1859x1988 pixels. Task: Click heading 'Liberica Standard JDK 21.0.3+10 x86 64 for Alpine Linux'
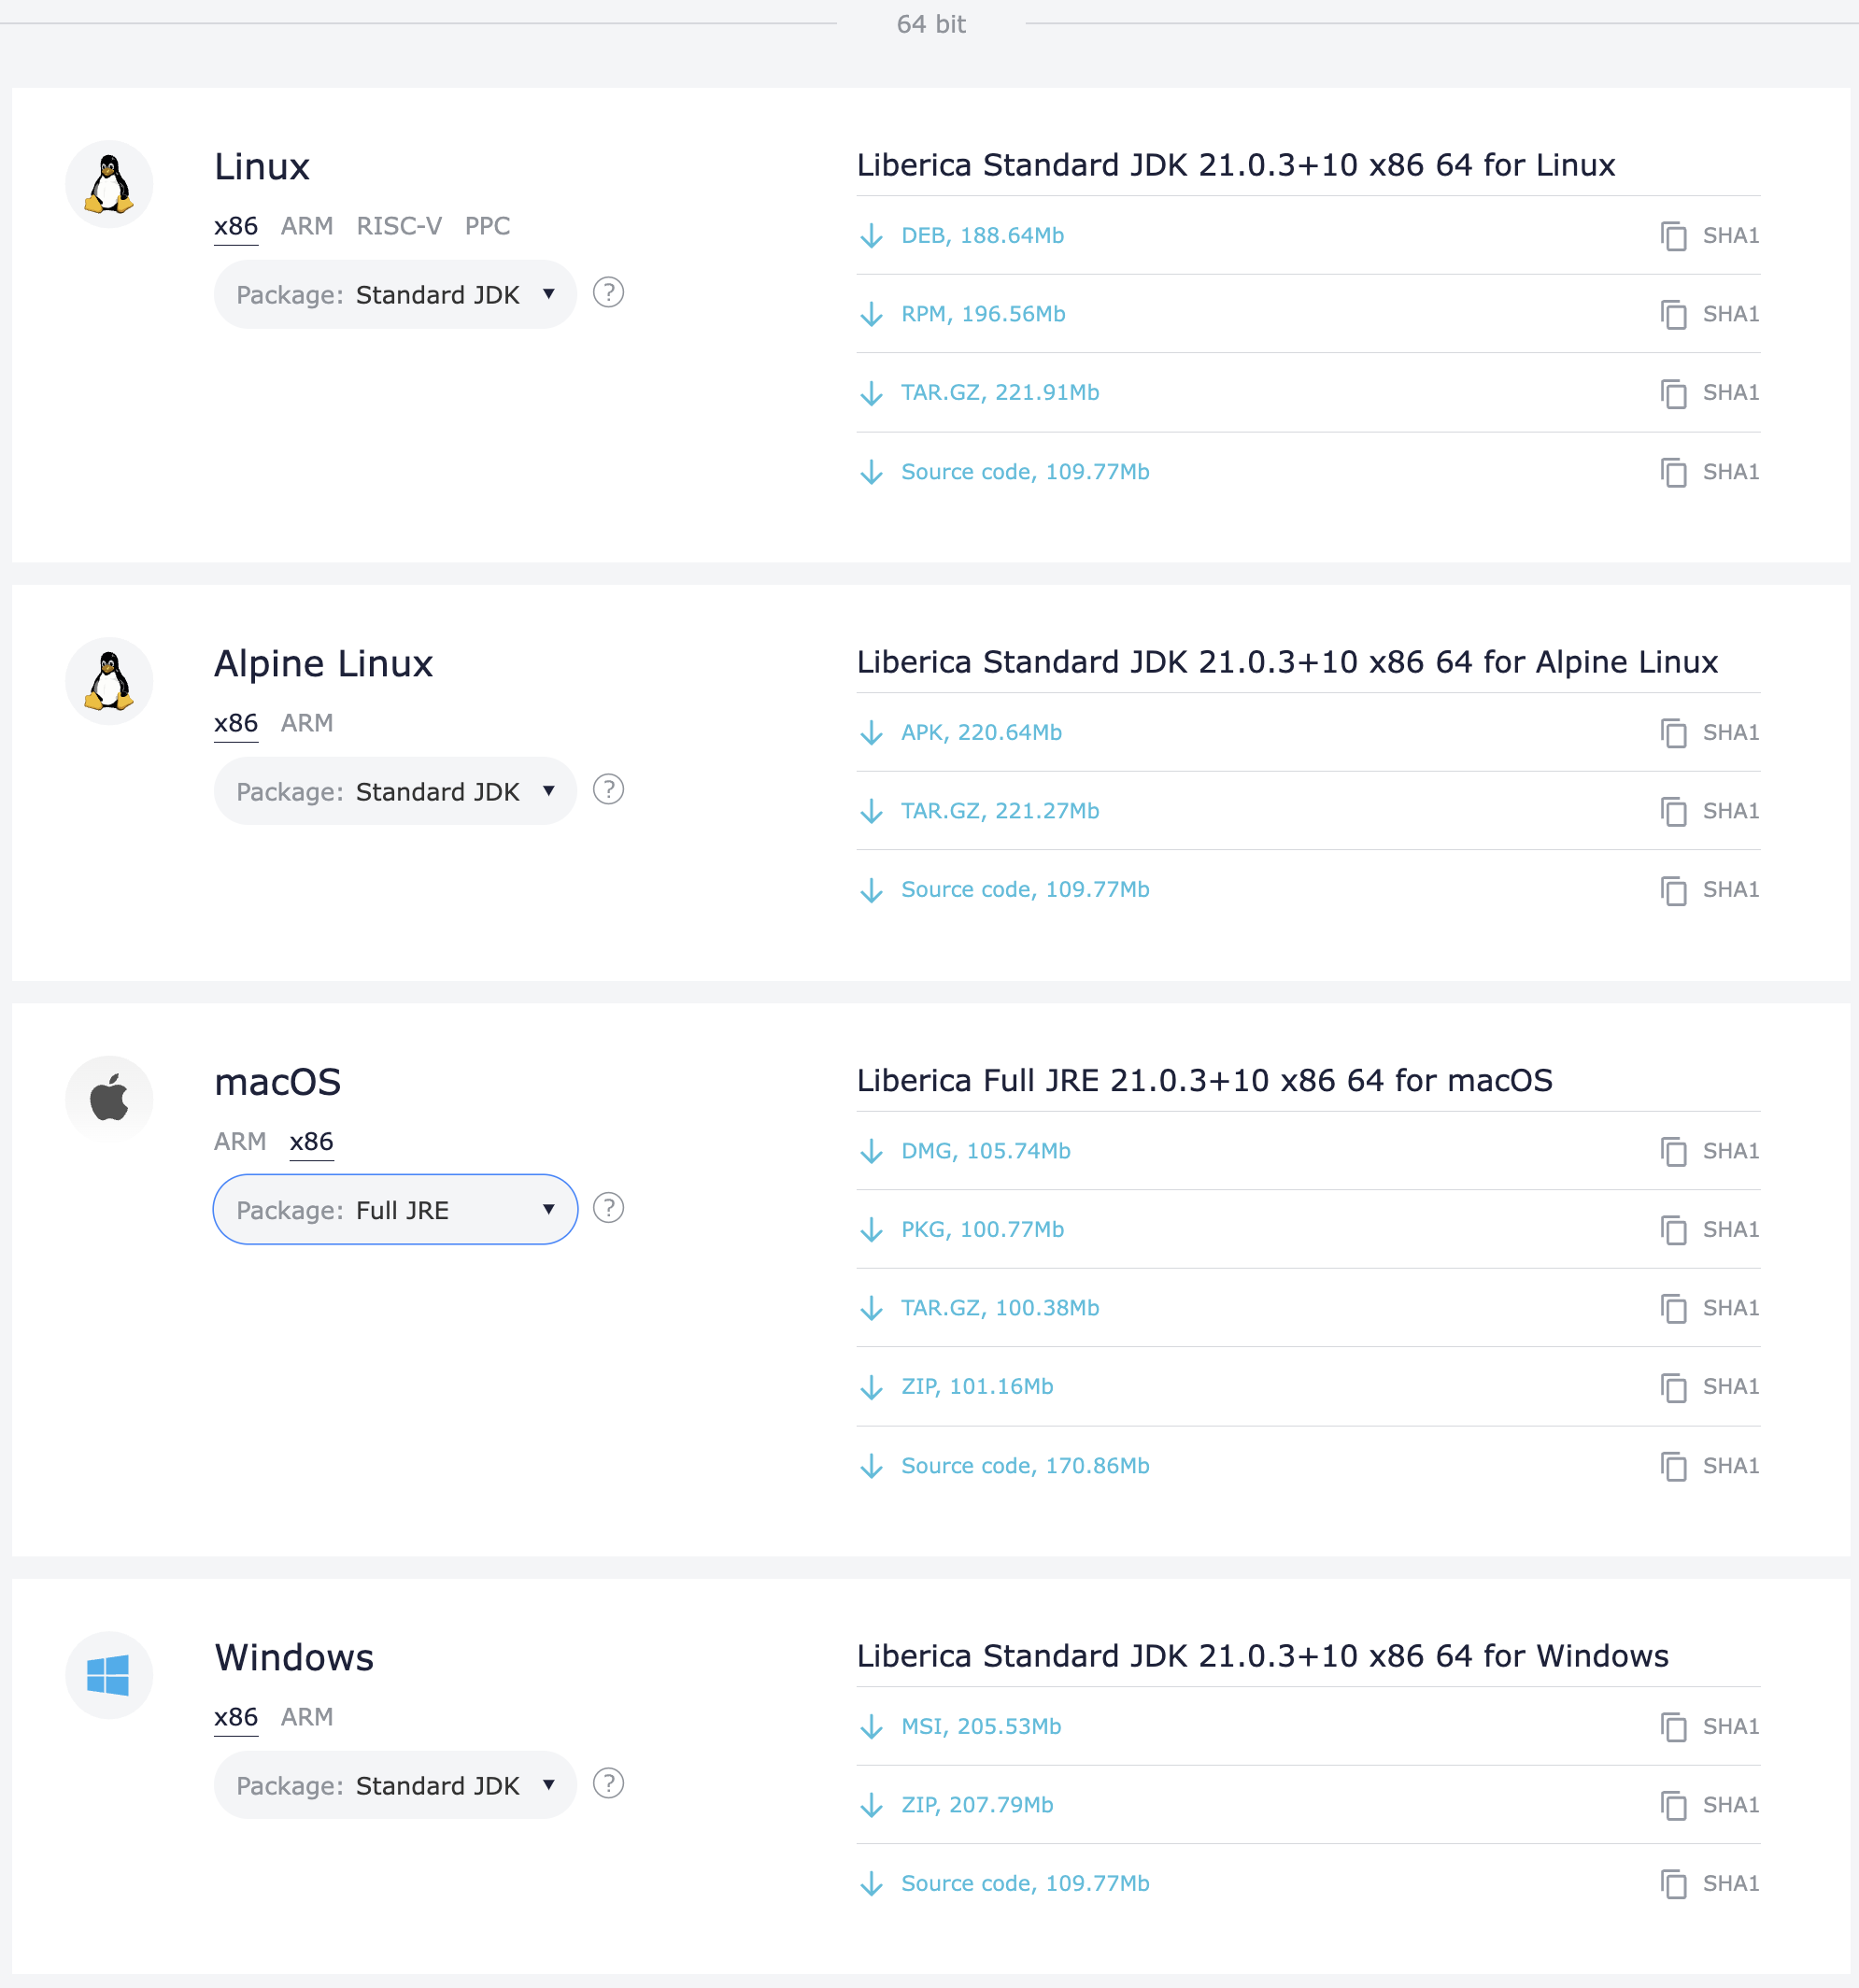coord(1287,662)
